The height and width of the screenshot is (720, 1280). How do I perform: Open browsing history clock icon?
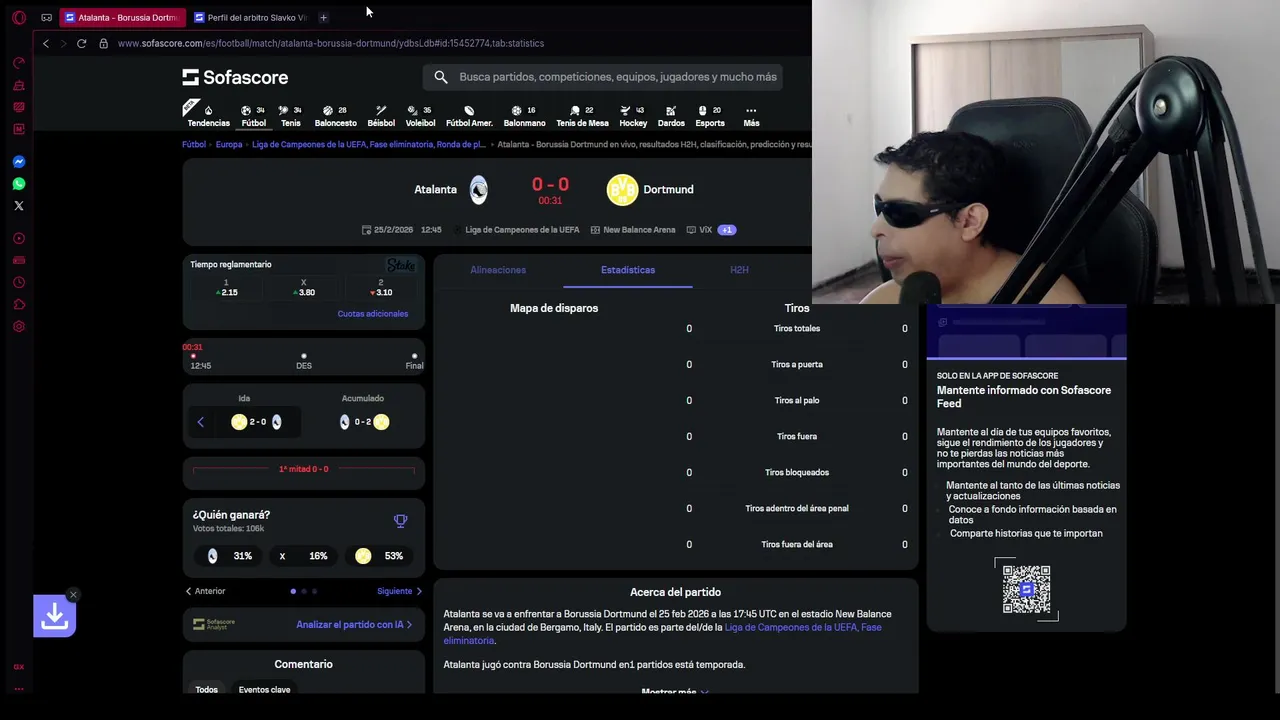[18, 282]
